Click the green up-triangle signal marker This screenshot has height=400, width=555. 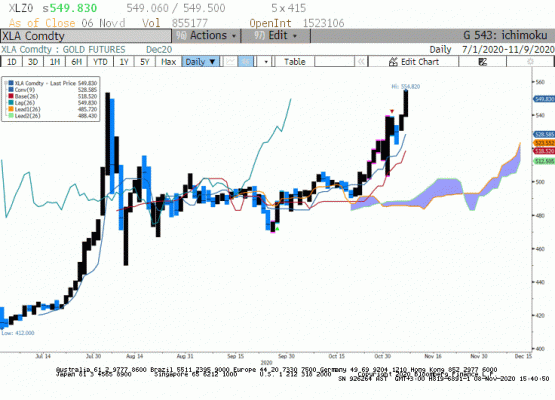(x=277, y=229)
